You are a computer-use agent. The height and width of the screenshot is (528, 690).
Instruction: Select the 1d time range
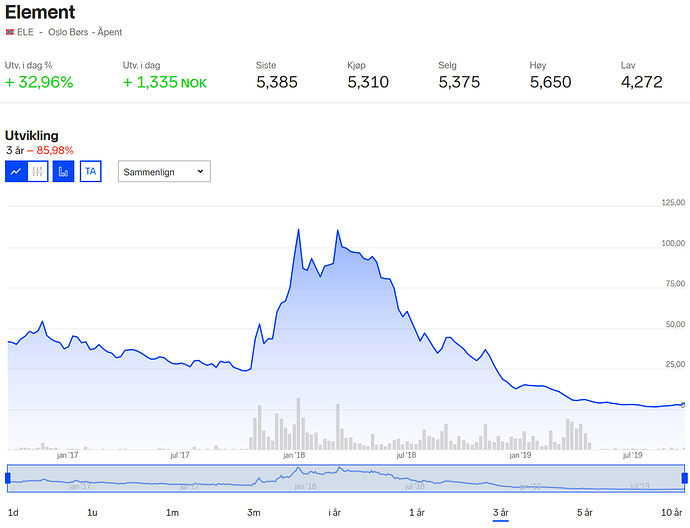coord(13,513)
